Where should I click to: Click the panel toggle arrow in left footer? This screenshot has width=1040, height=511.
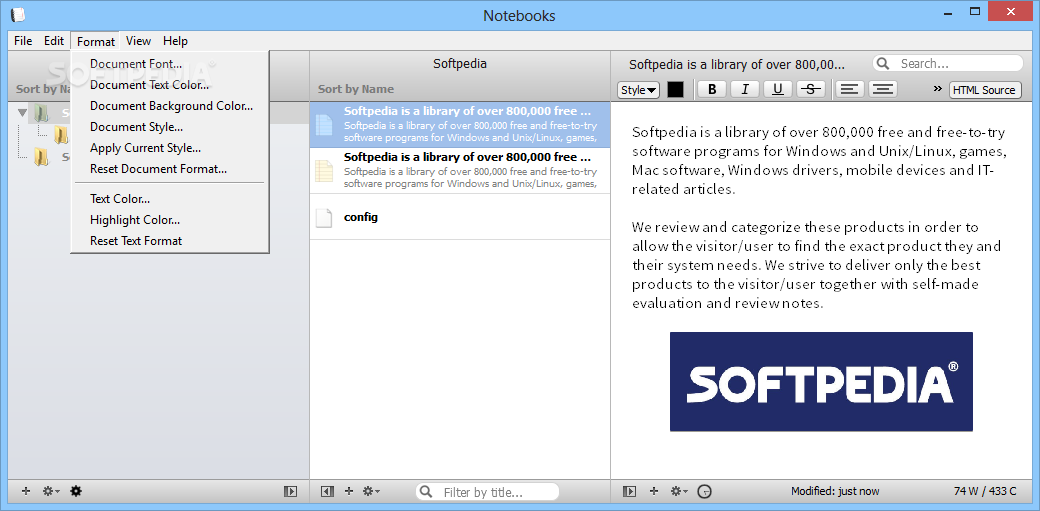(x=290, y=491)
